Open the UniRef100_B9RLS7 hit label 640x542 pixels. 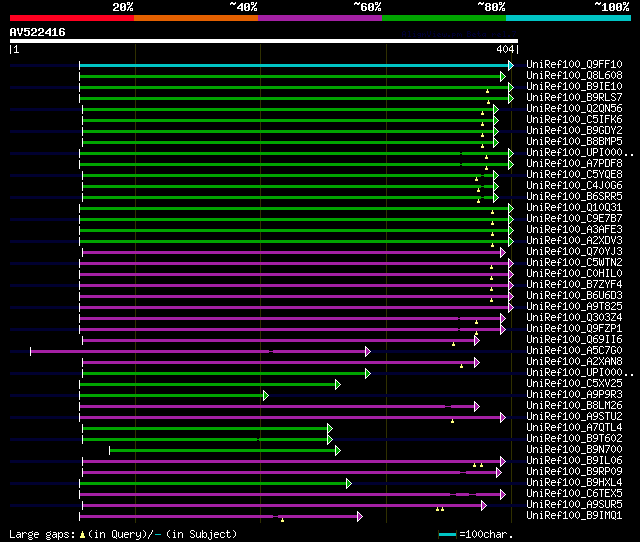[x=574, y=98]
